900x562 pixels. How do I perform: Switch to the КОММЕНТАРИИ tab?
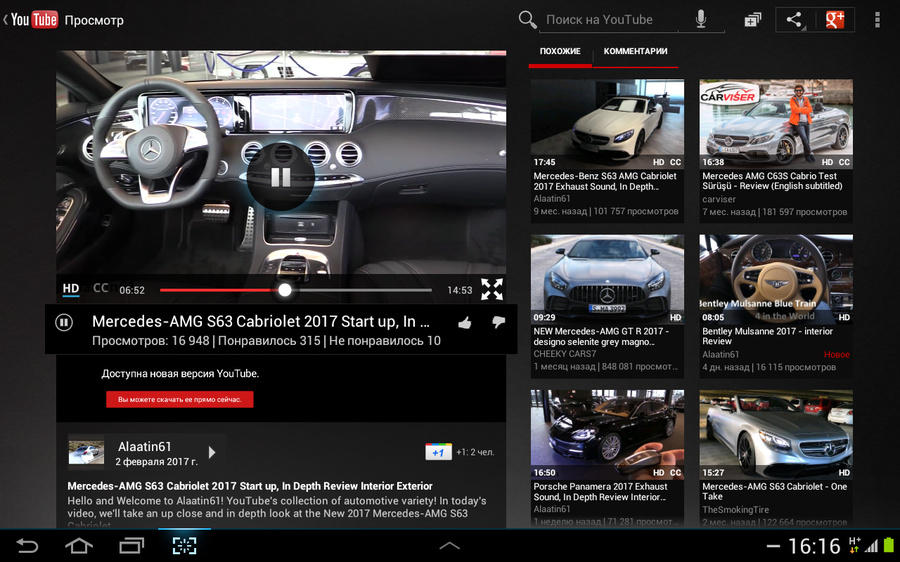pyautogui.click(x=635, y=52)
